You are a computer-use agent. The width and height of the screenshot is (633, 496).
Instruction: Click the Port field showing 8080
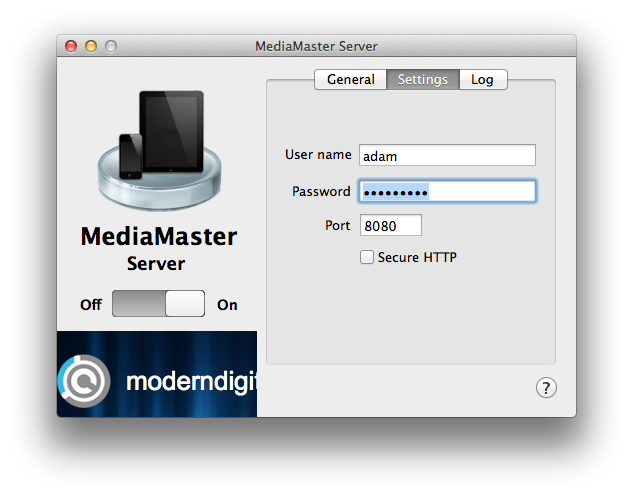click(x=391, y=225)
